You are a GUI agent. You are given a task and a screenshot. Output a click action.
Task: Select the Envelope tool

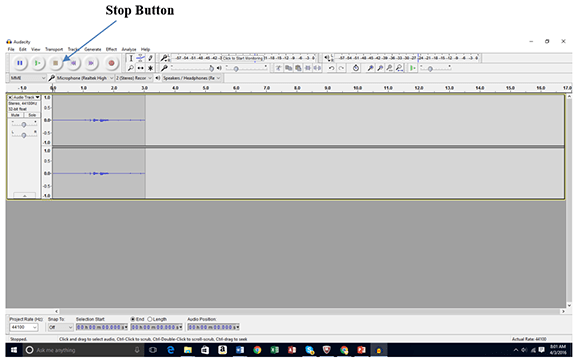tap(140, 58)
